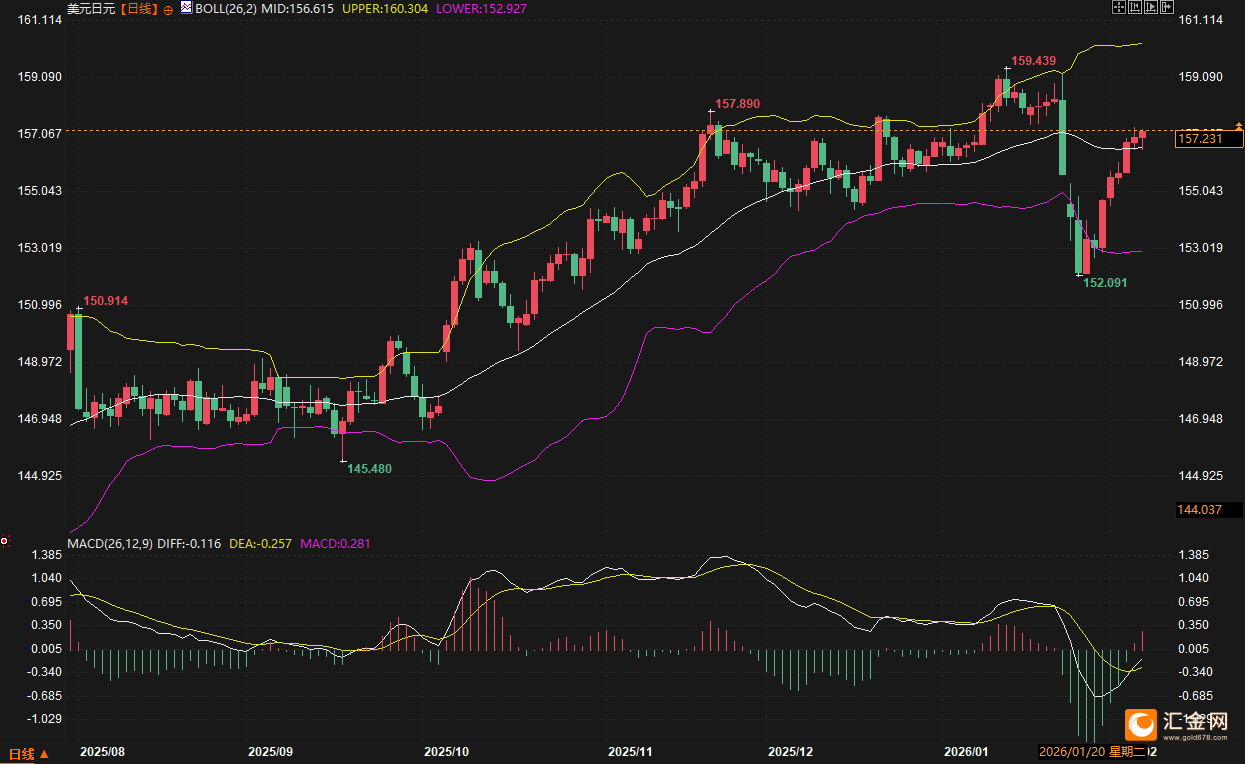Click the jump-to-start axis icon at top right
This screenshot has width=1245, height=764.
pyautogui.click(x=1135, y=6)
